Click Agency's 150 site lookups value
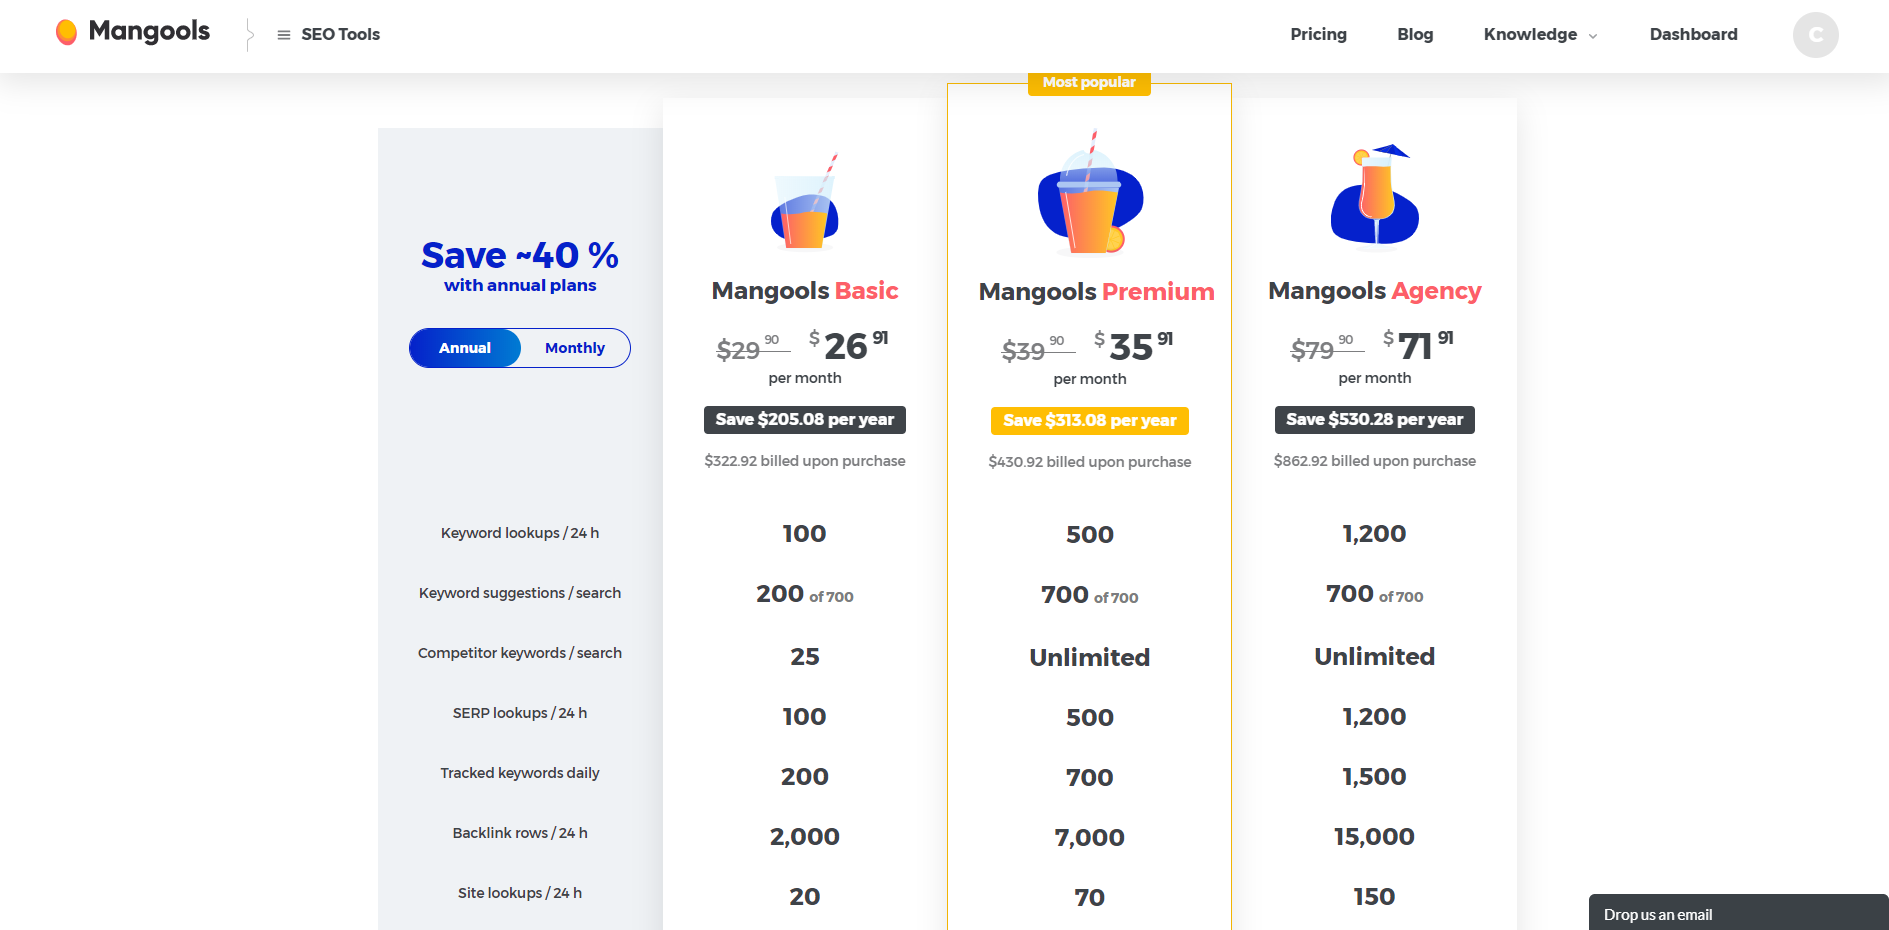The height and width of the screenshot is (930, 1889). coord(1375,897)
